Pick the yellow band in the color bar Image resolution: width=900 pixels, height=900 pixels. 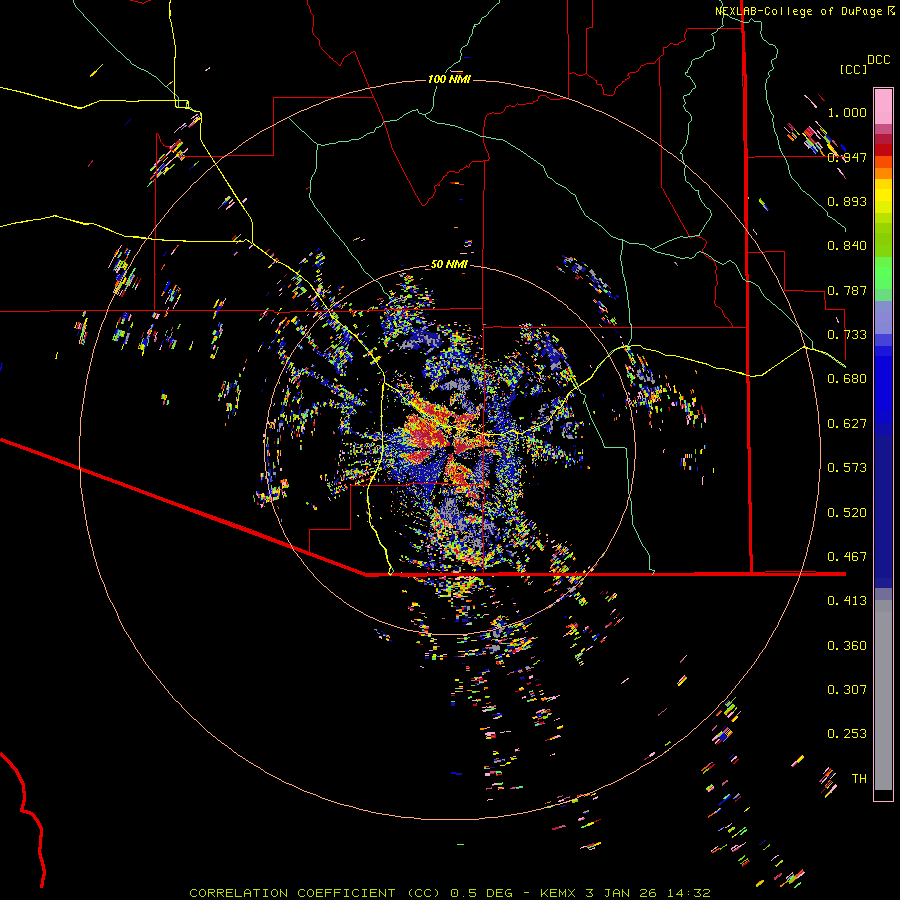[883, 196]
